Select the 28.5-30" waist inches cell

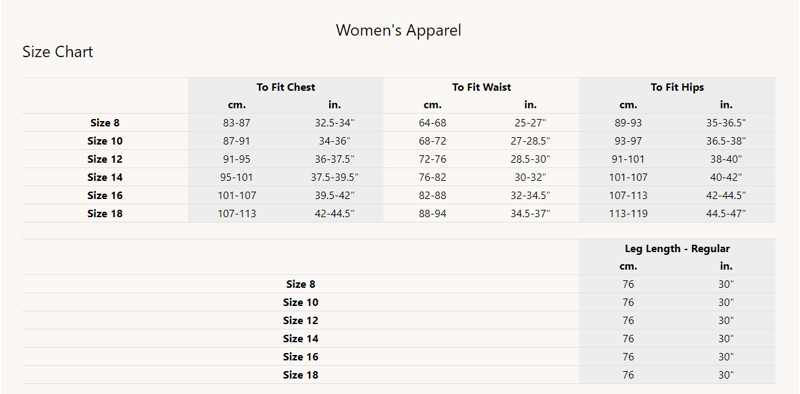(x=530, y=159)
